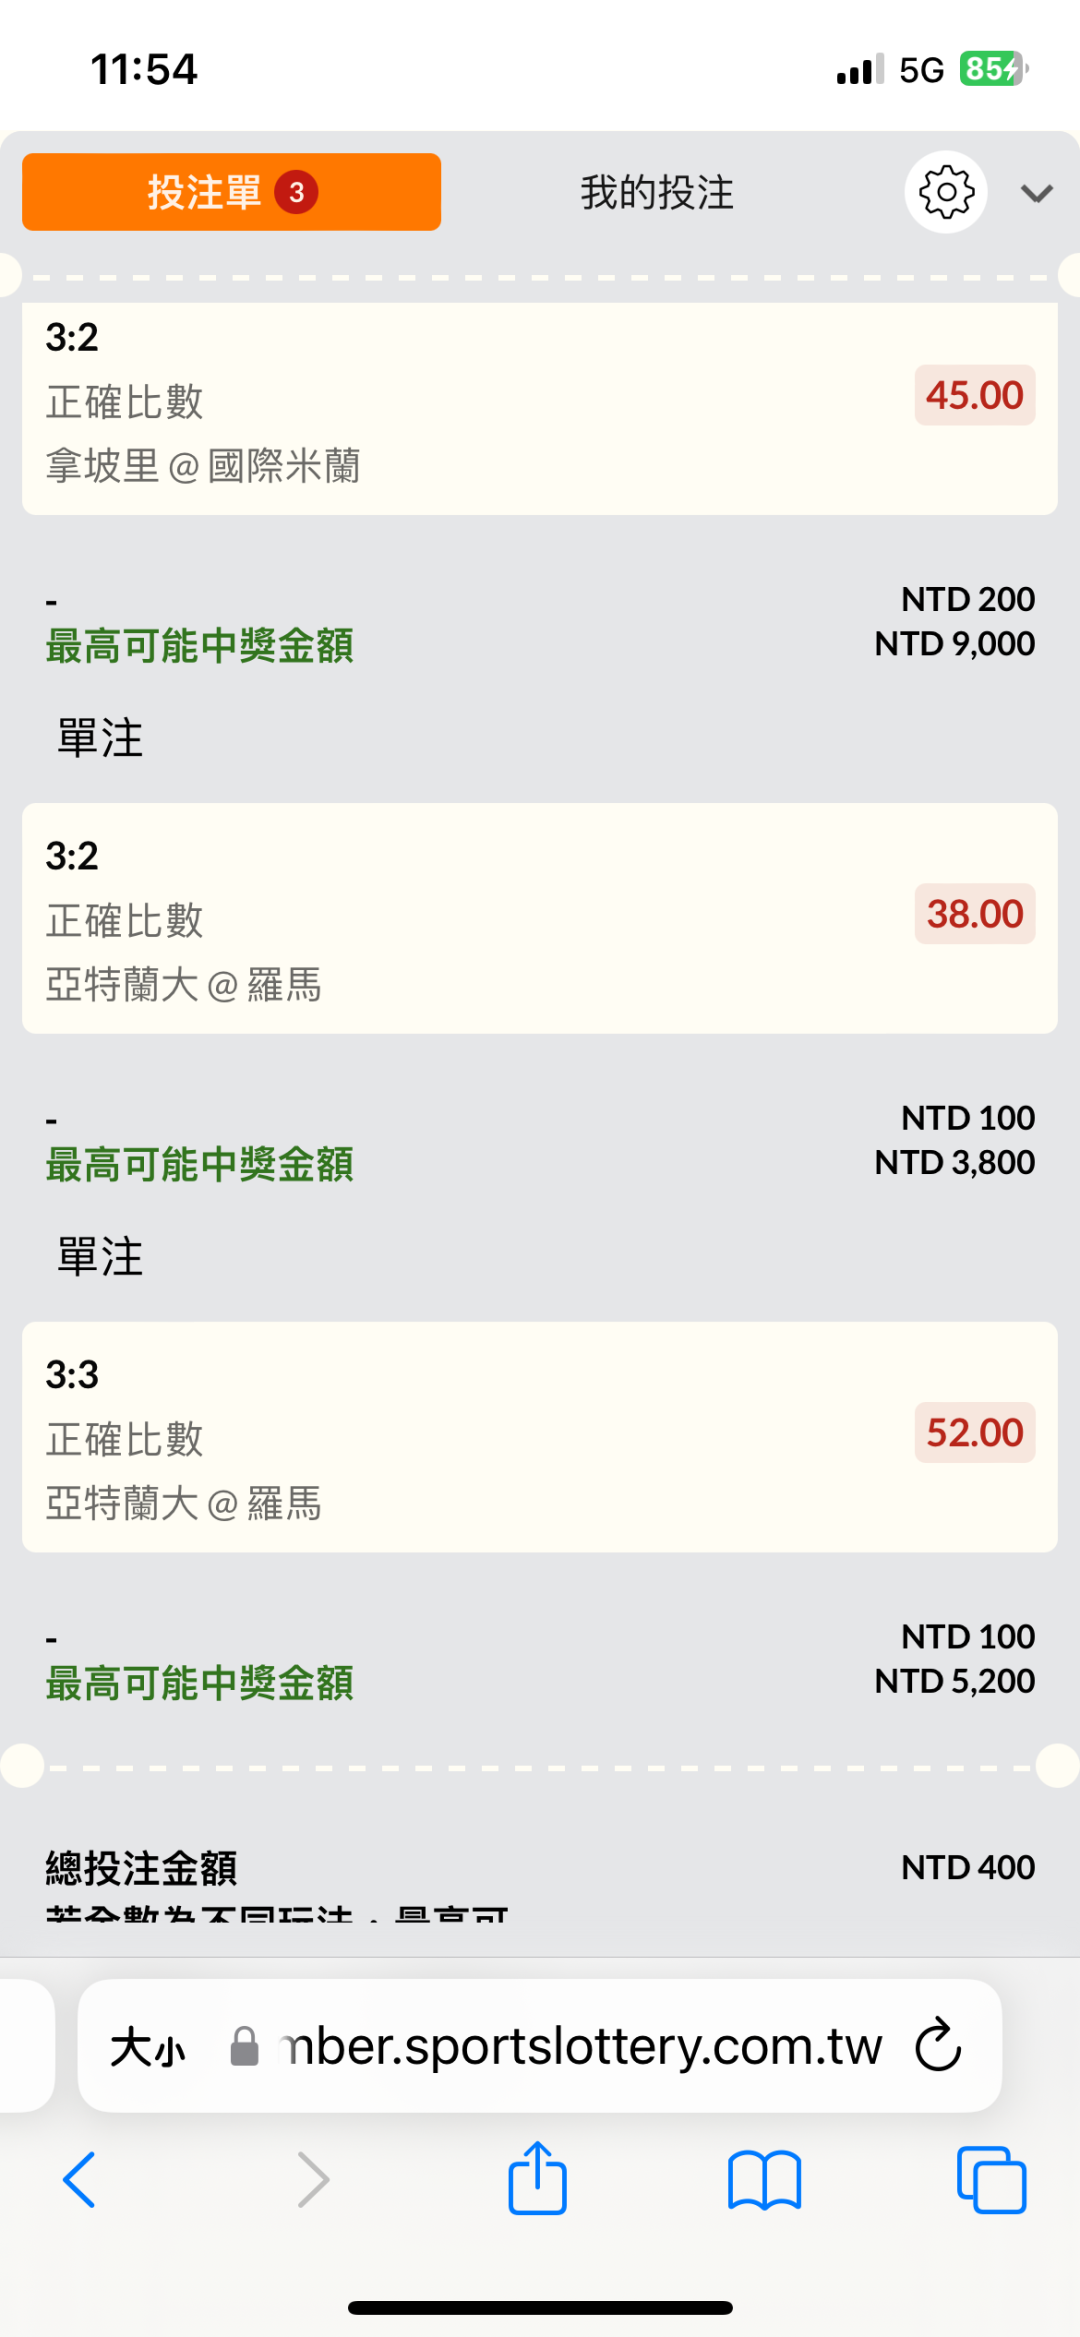Tap the NTD 100 stake for 38.00 bet
1080x2337 pixels.
[968, 1118]
